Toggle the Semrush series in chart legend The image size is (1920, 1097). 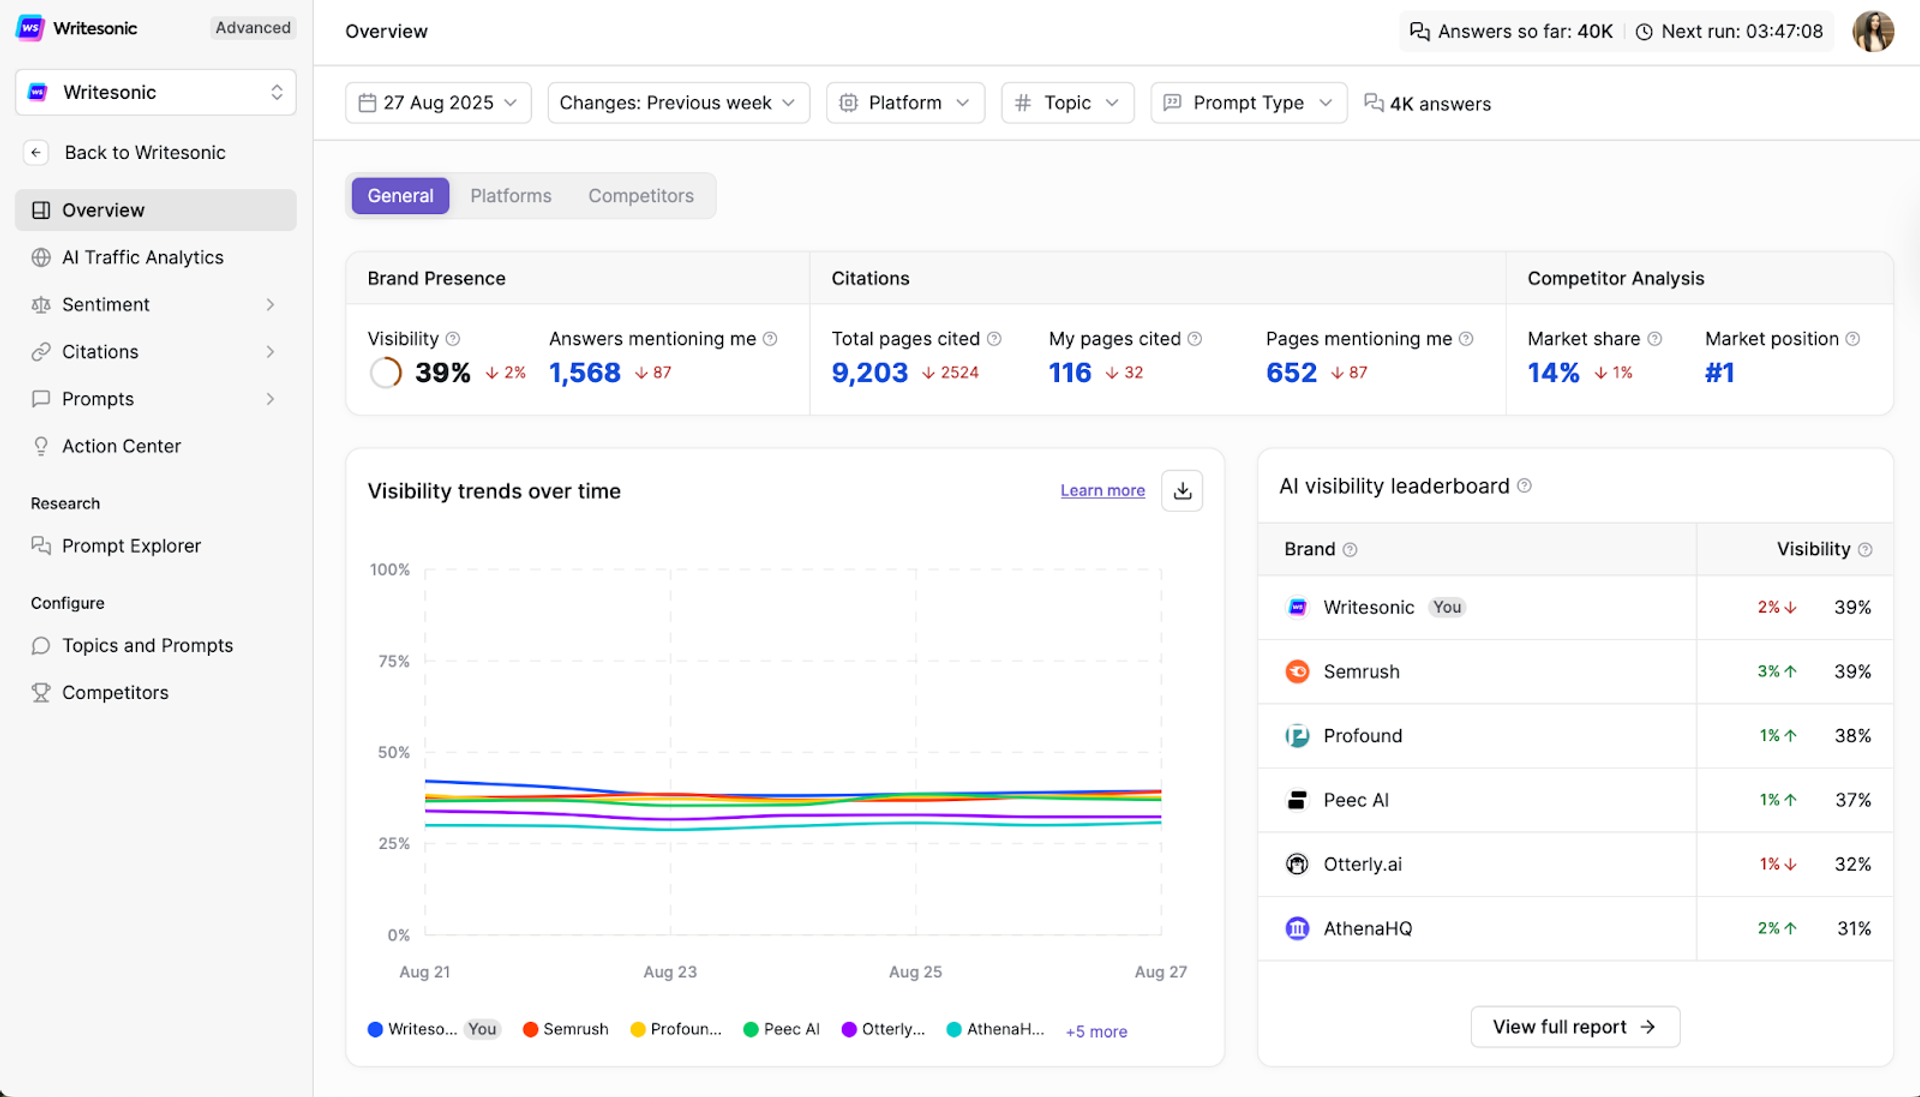coord(566,1029)
